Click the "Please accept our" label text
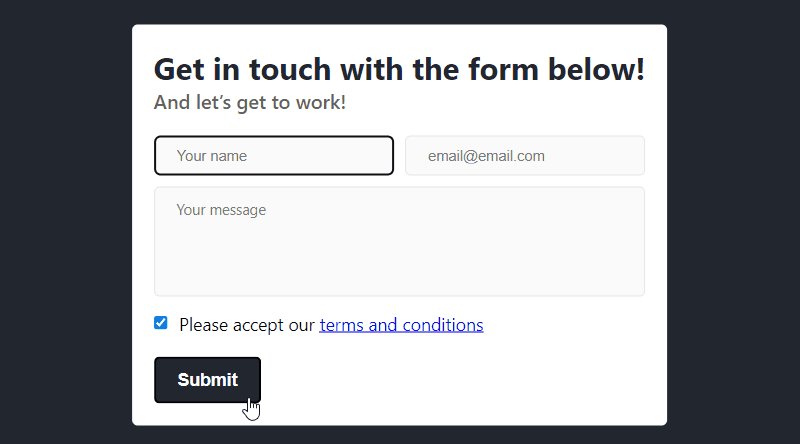Viewport: 800px width, 444px height. pyautogui.click(x=247, y=325)
